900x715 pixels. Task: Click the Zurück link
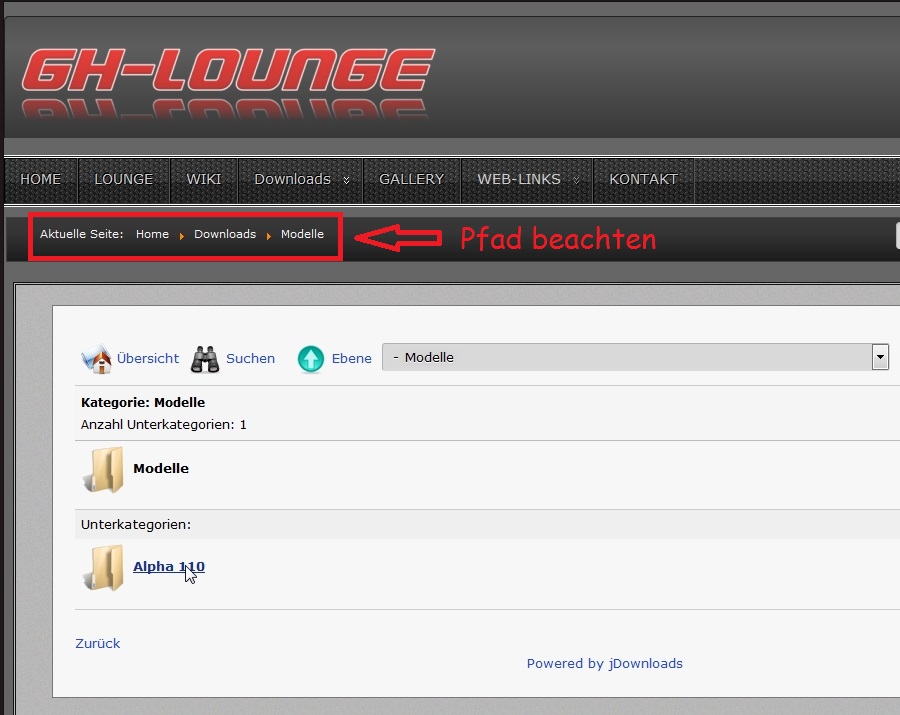[98, 643]
